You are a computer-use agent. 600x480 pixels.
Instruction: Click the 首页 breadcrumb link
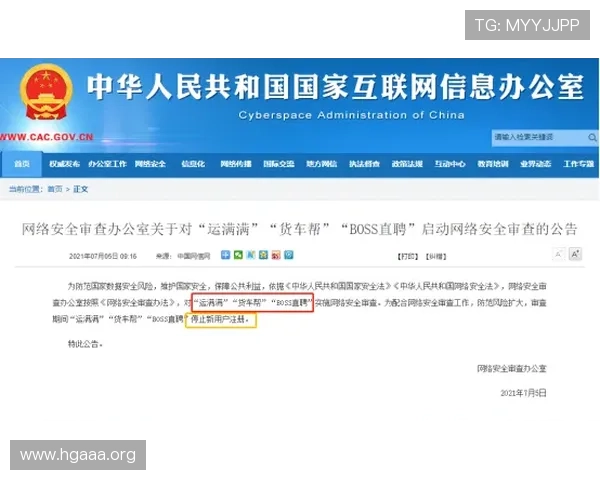click(x=55, y=189)
